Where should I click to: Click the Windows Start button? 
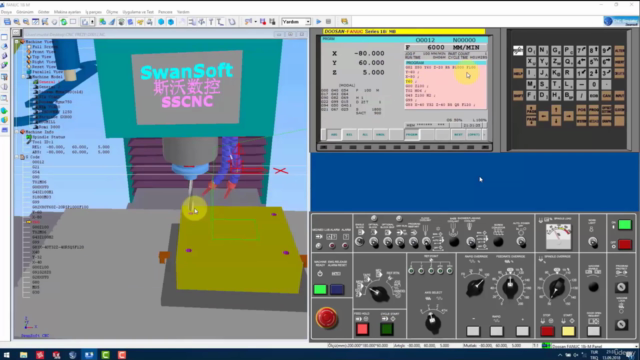pyautogui.click(x=7, y=355)
